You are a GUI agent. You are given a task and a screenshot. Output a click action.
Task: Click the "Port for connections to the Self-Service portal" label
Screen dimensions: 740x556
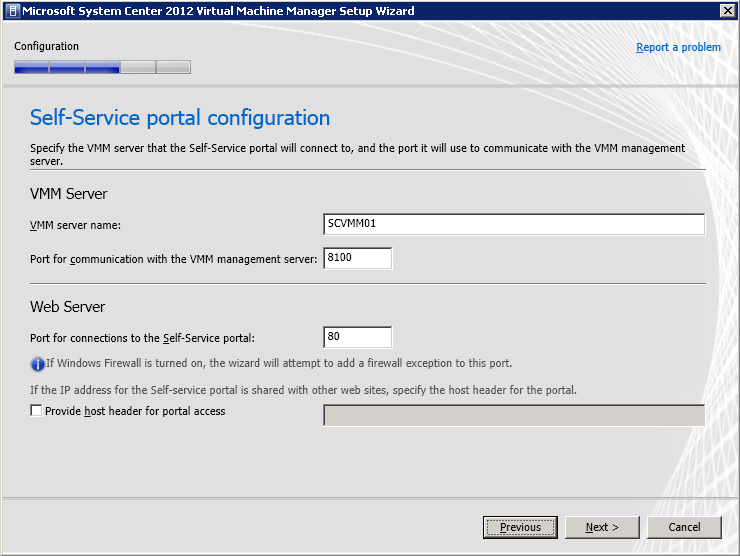tap(149, 338)
